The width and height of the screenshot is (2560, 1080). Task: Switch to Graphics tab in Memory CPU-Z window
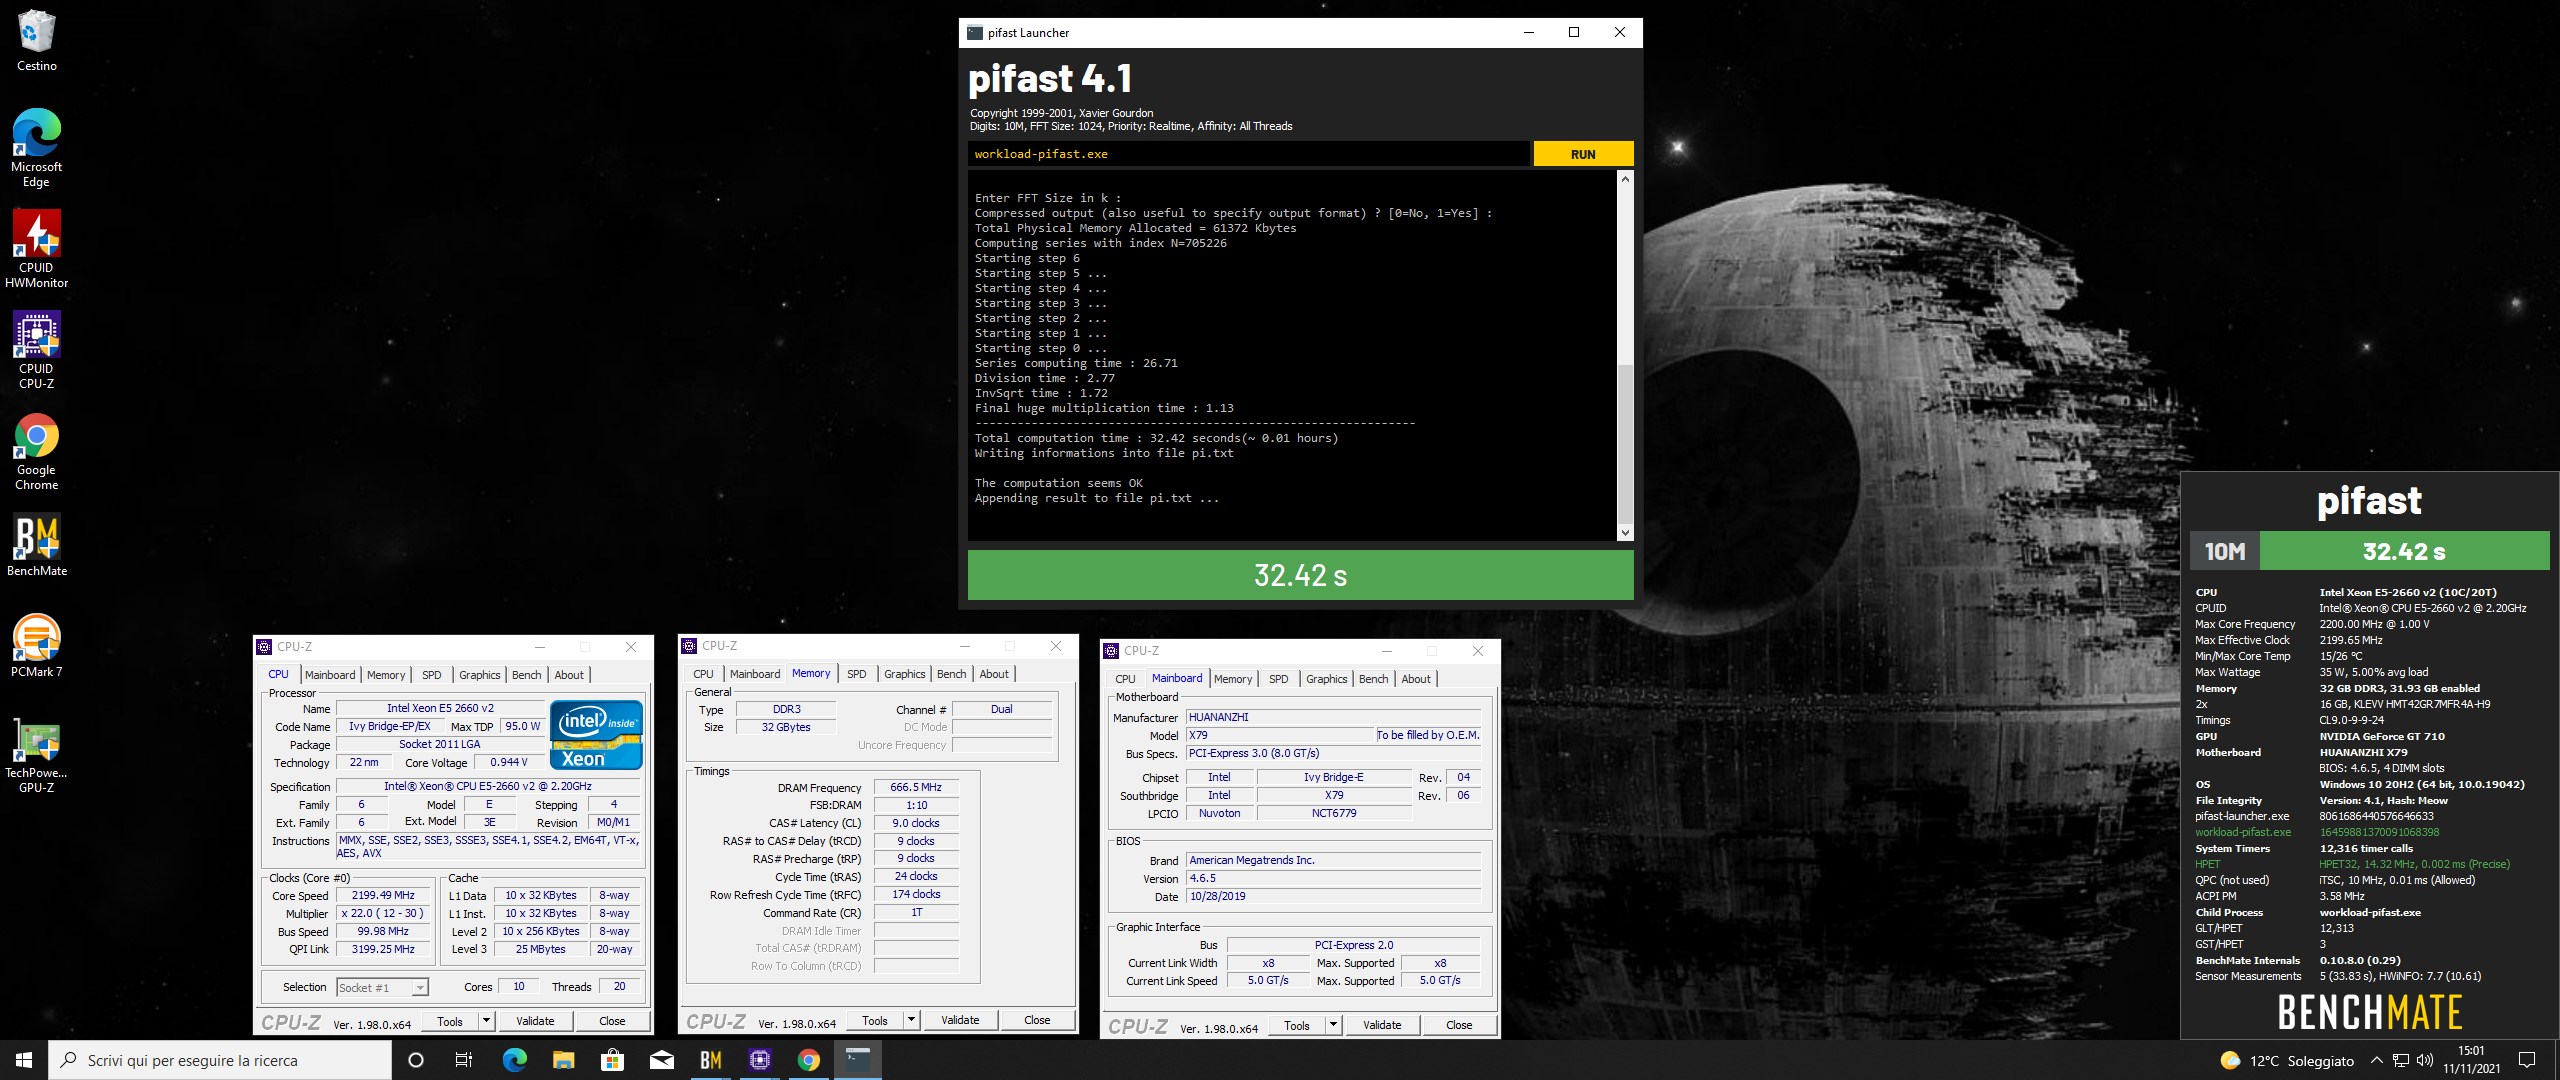click(x=904, y=674)
